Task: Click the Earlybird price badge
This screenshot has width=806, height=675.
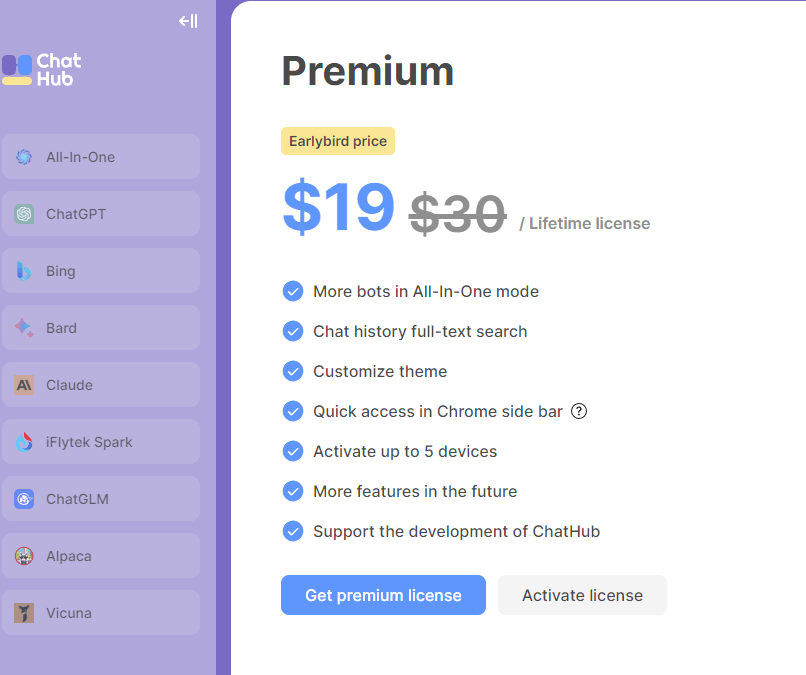Action: pos(338,141)
